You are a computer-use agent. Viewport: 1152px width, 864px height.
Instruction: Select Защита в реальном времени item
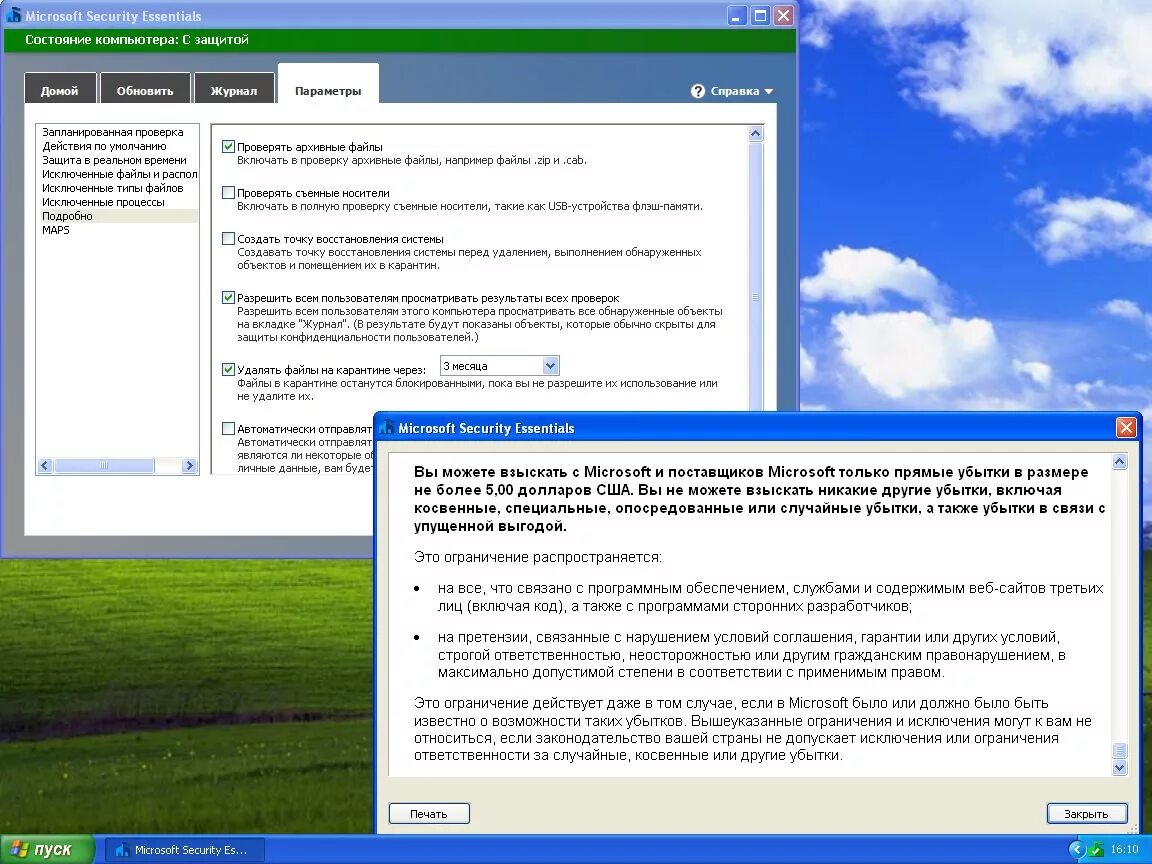coord(114,160)
